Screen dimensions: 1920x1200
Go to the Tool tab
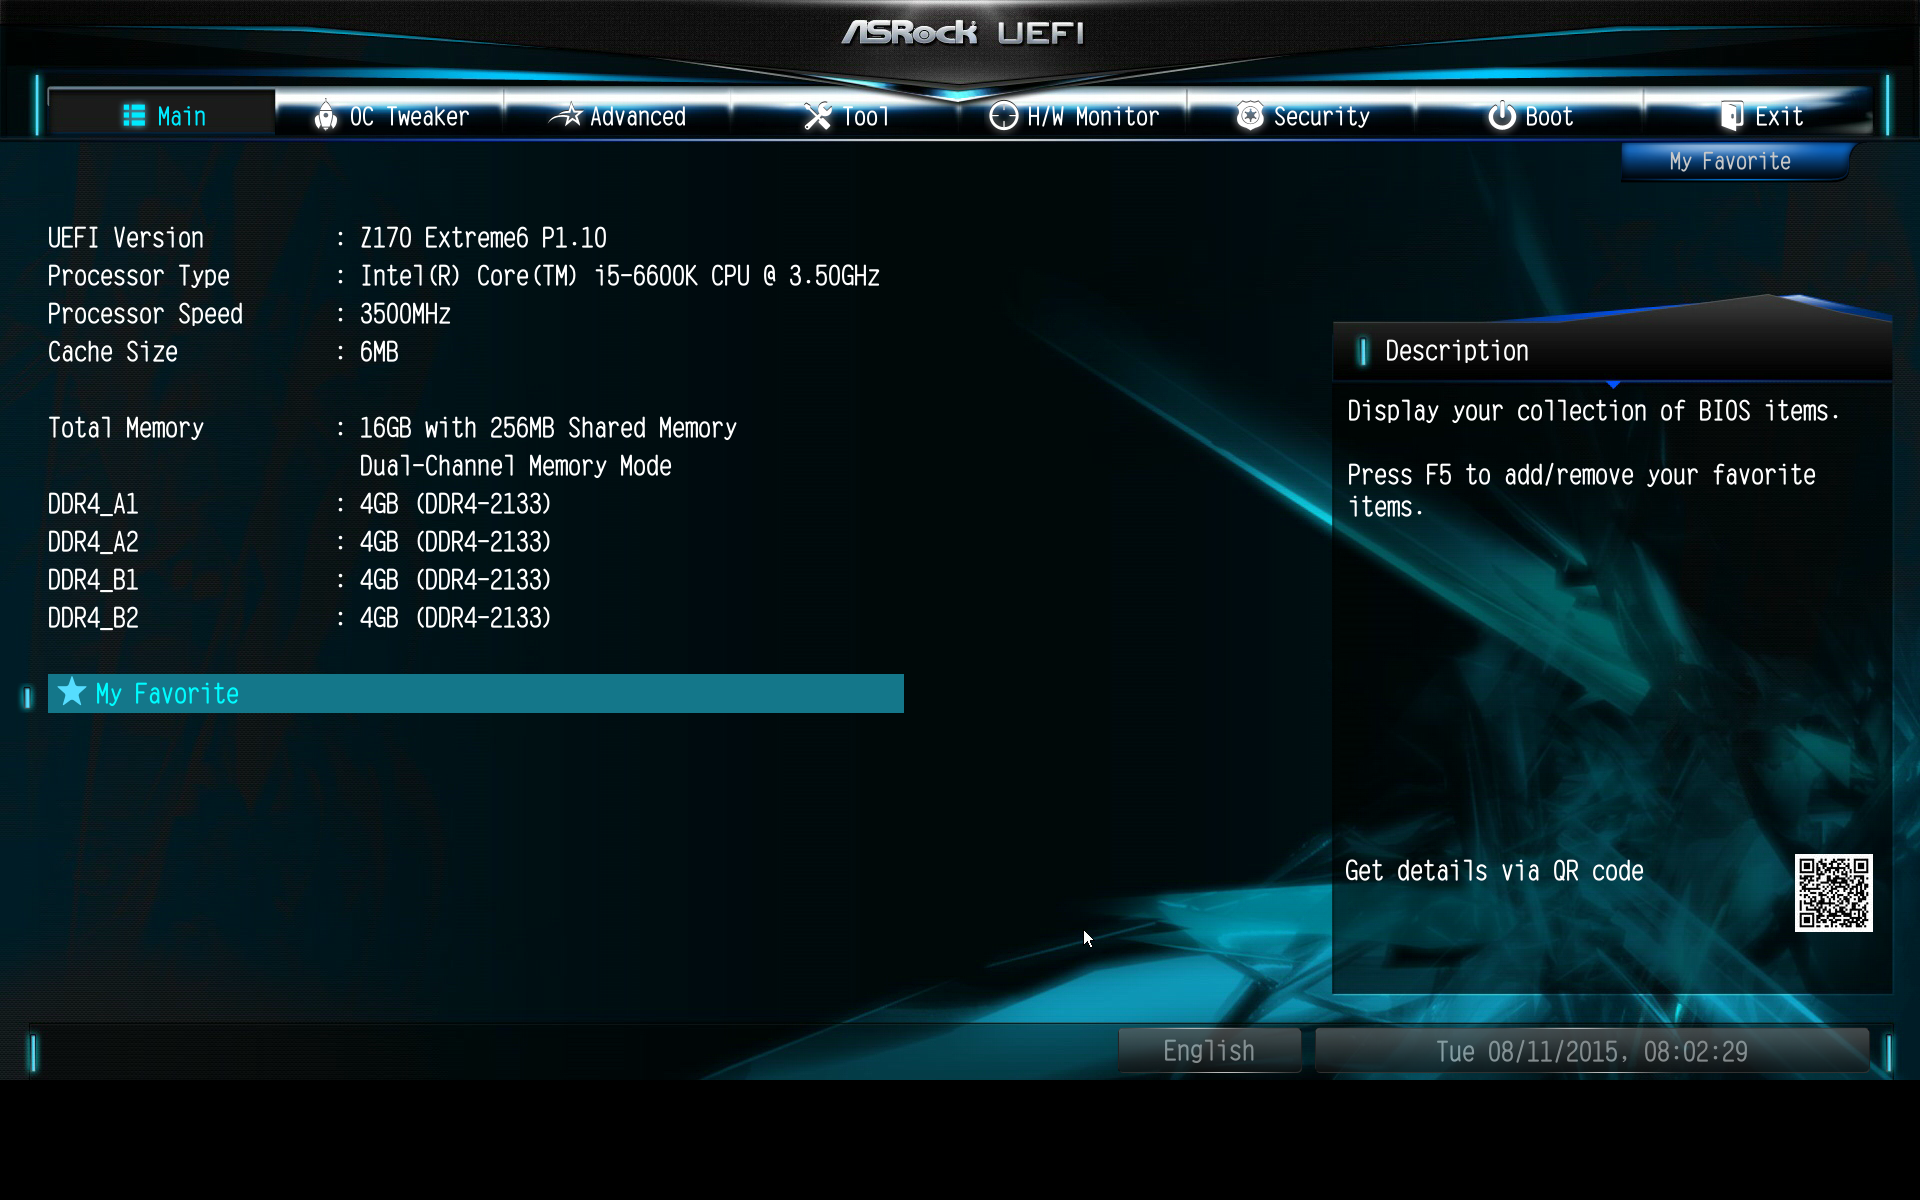pos(846,113)
